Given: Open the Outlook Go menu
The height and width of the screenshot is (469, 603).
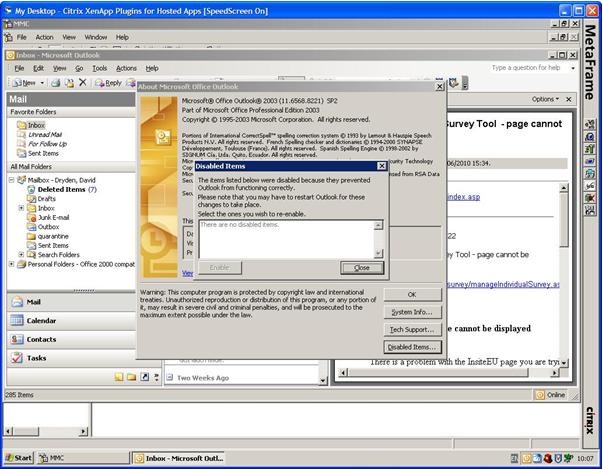Looking at the screenshot, I should 79,68.
